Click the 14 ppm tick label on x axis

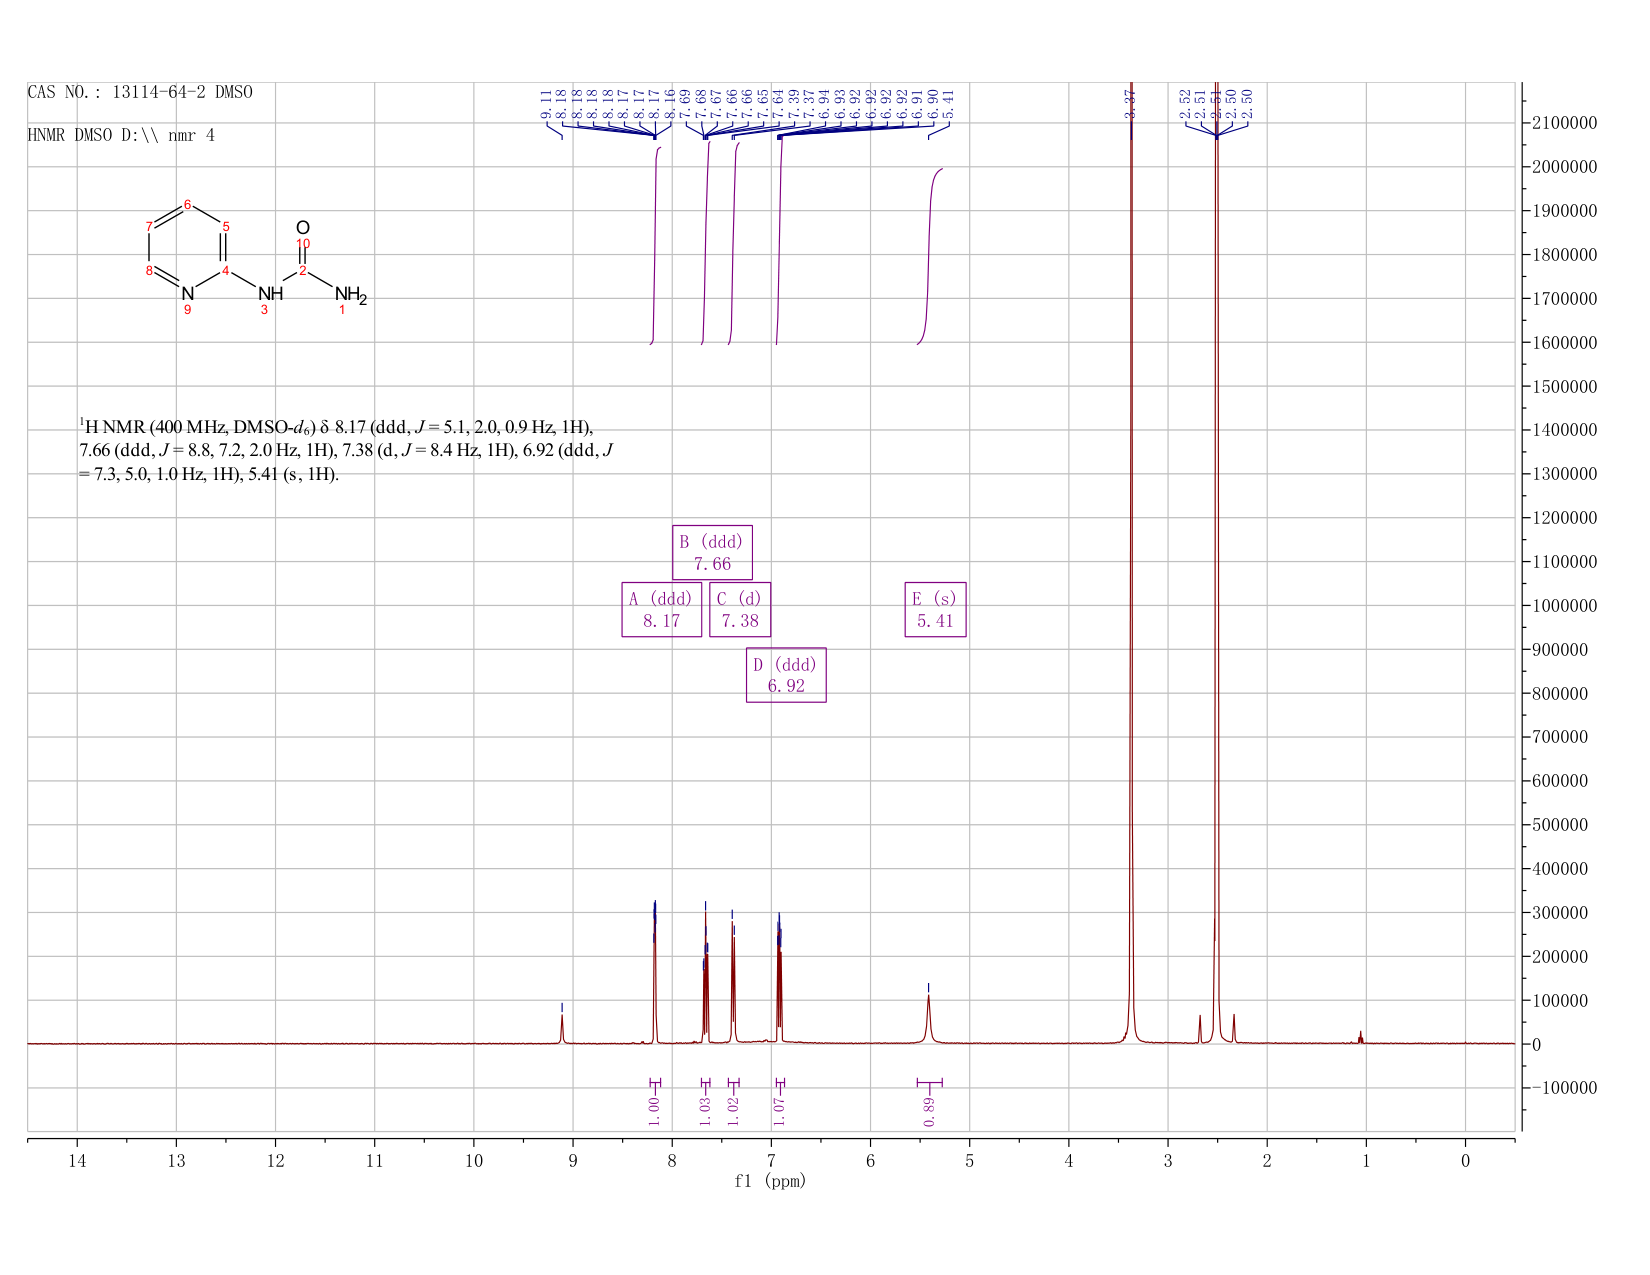pyautogui.click(x=77, y=1161)
